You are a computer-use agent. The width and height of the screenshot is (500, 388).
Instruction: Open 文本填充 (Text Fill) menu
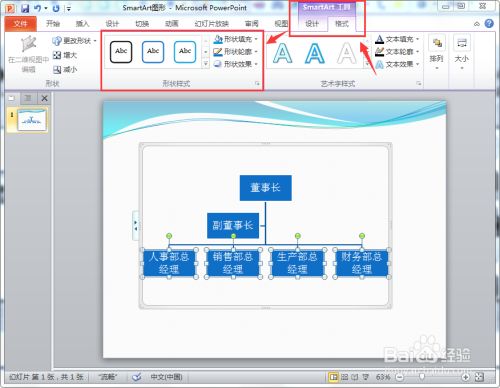pyautogui.click(x=397, y=39)
